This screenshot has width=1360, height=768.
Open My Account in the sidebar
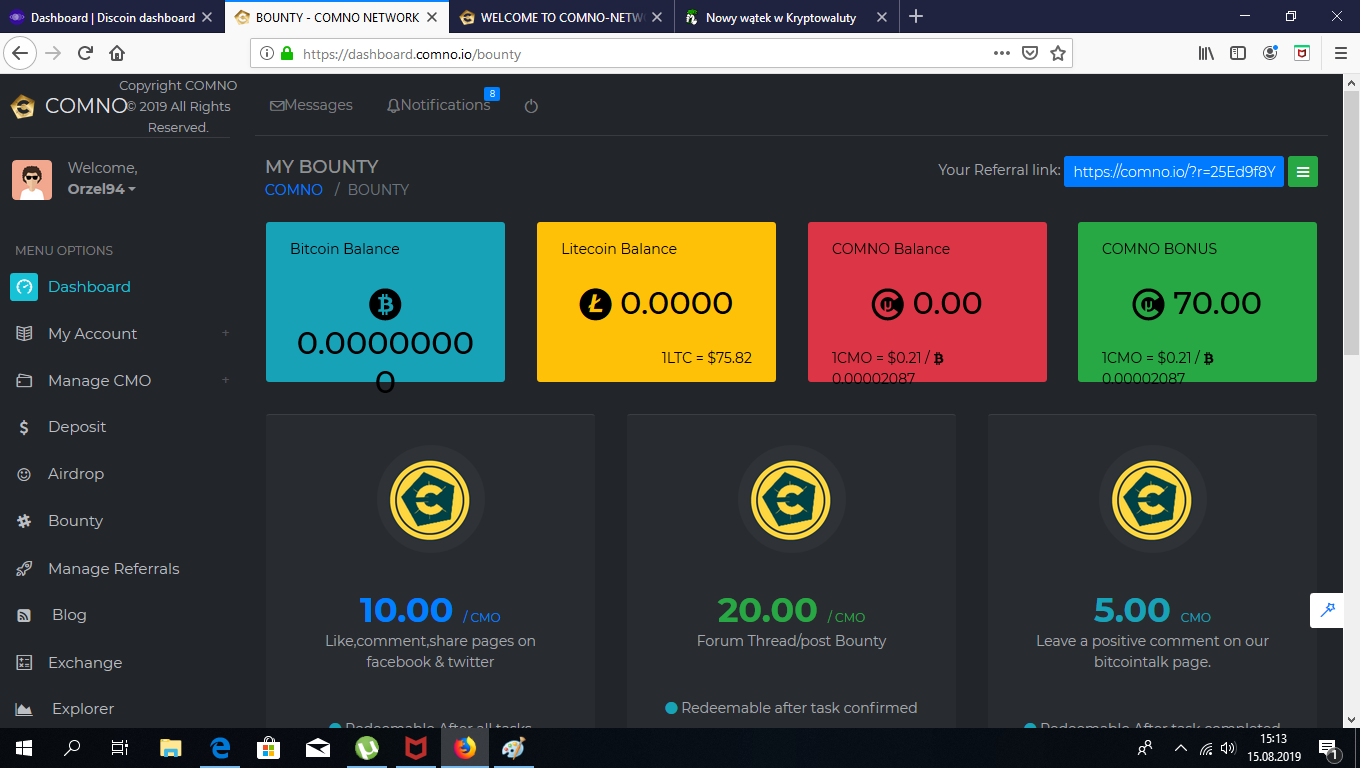click(x=92, y=334)
